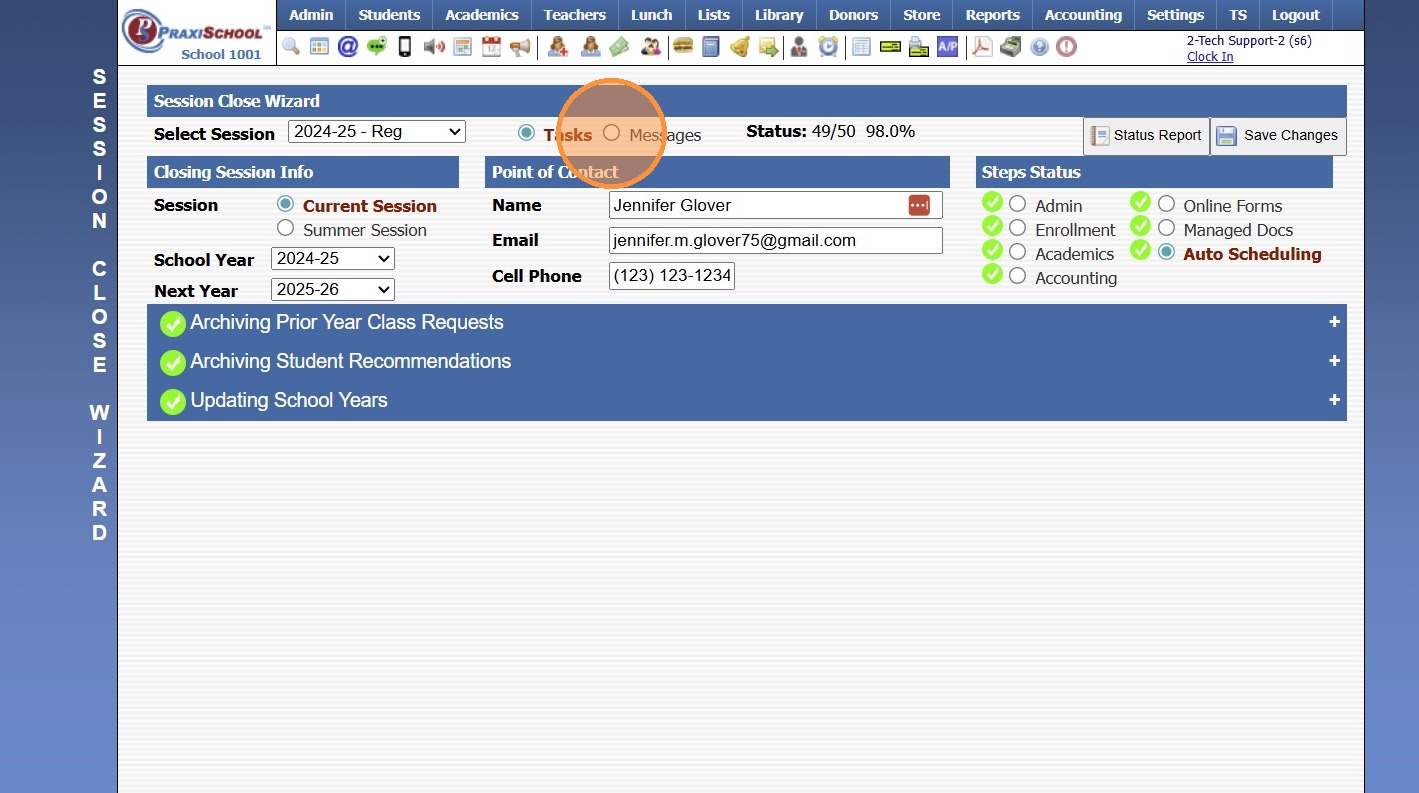Expand Archiving Student Recommendations with plus sign
The height and width of the screenshot is (793, 1419).
pyautogui.click(x=1334, y=361)
